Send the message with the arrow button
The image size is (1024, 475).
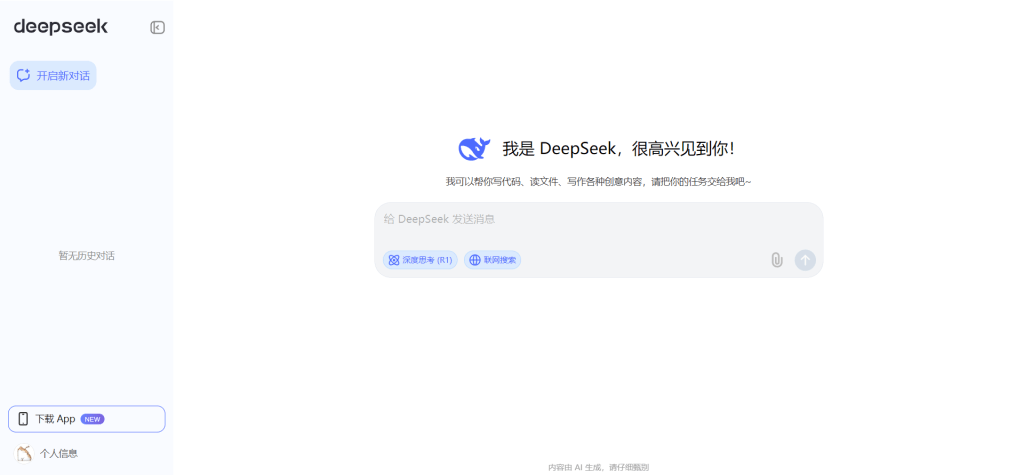coord(805,260)
